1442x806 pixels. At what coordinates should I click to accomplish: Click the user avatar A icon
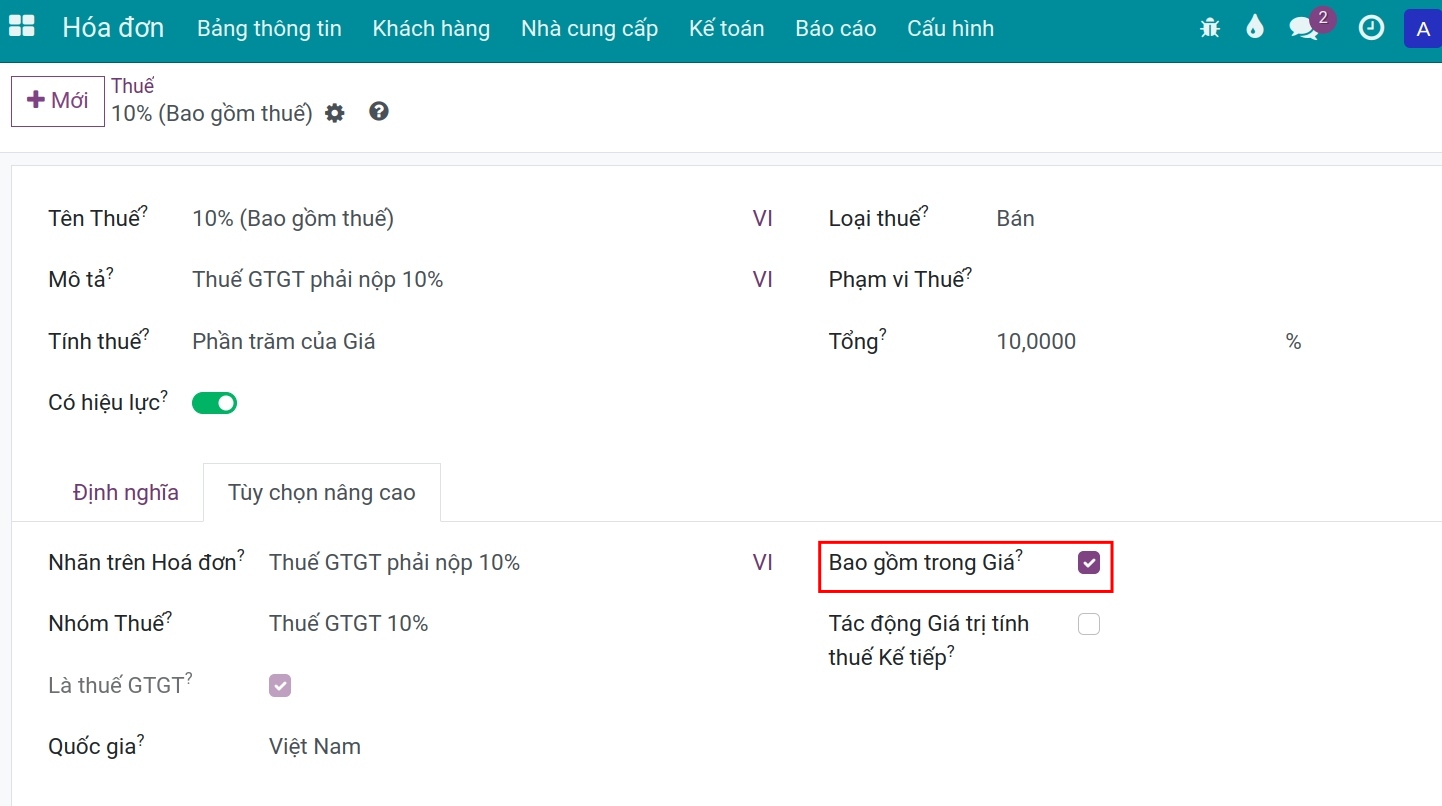coord(1423,28)
